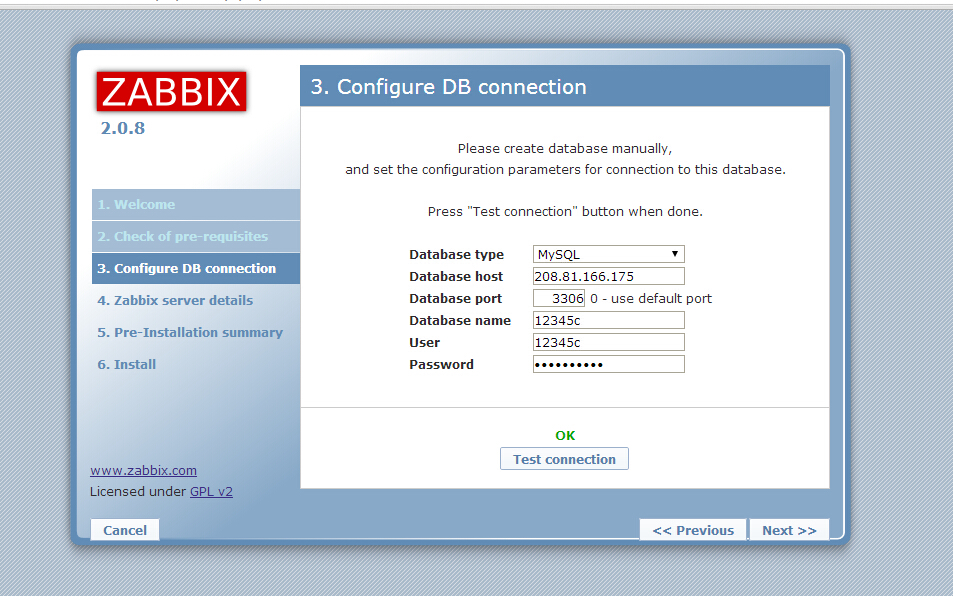Open the GPL v2 license link

click(x=211, y=492)
